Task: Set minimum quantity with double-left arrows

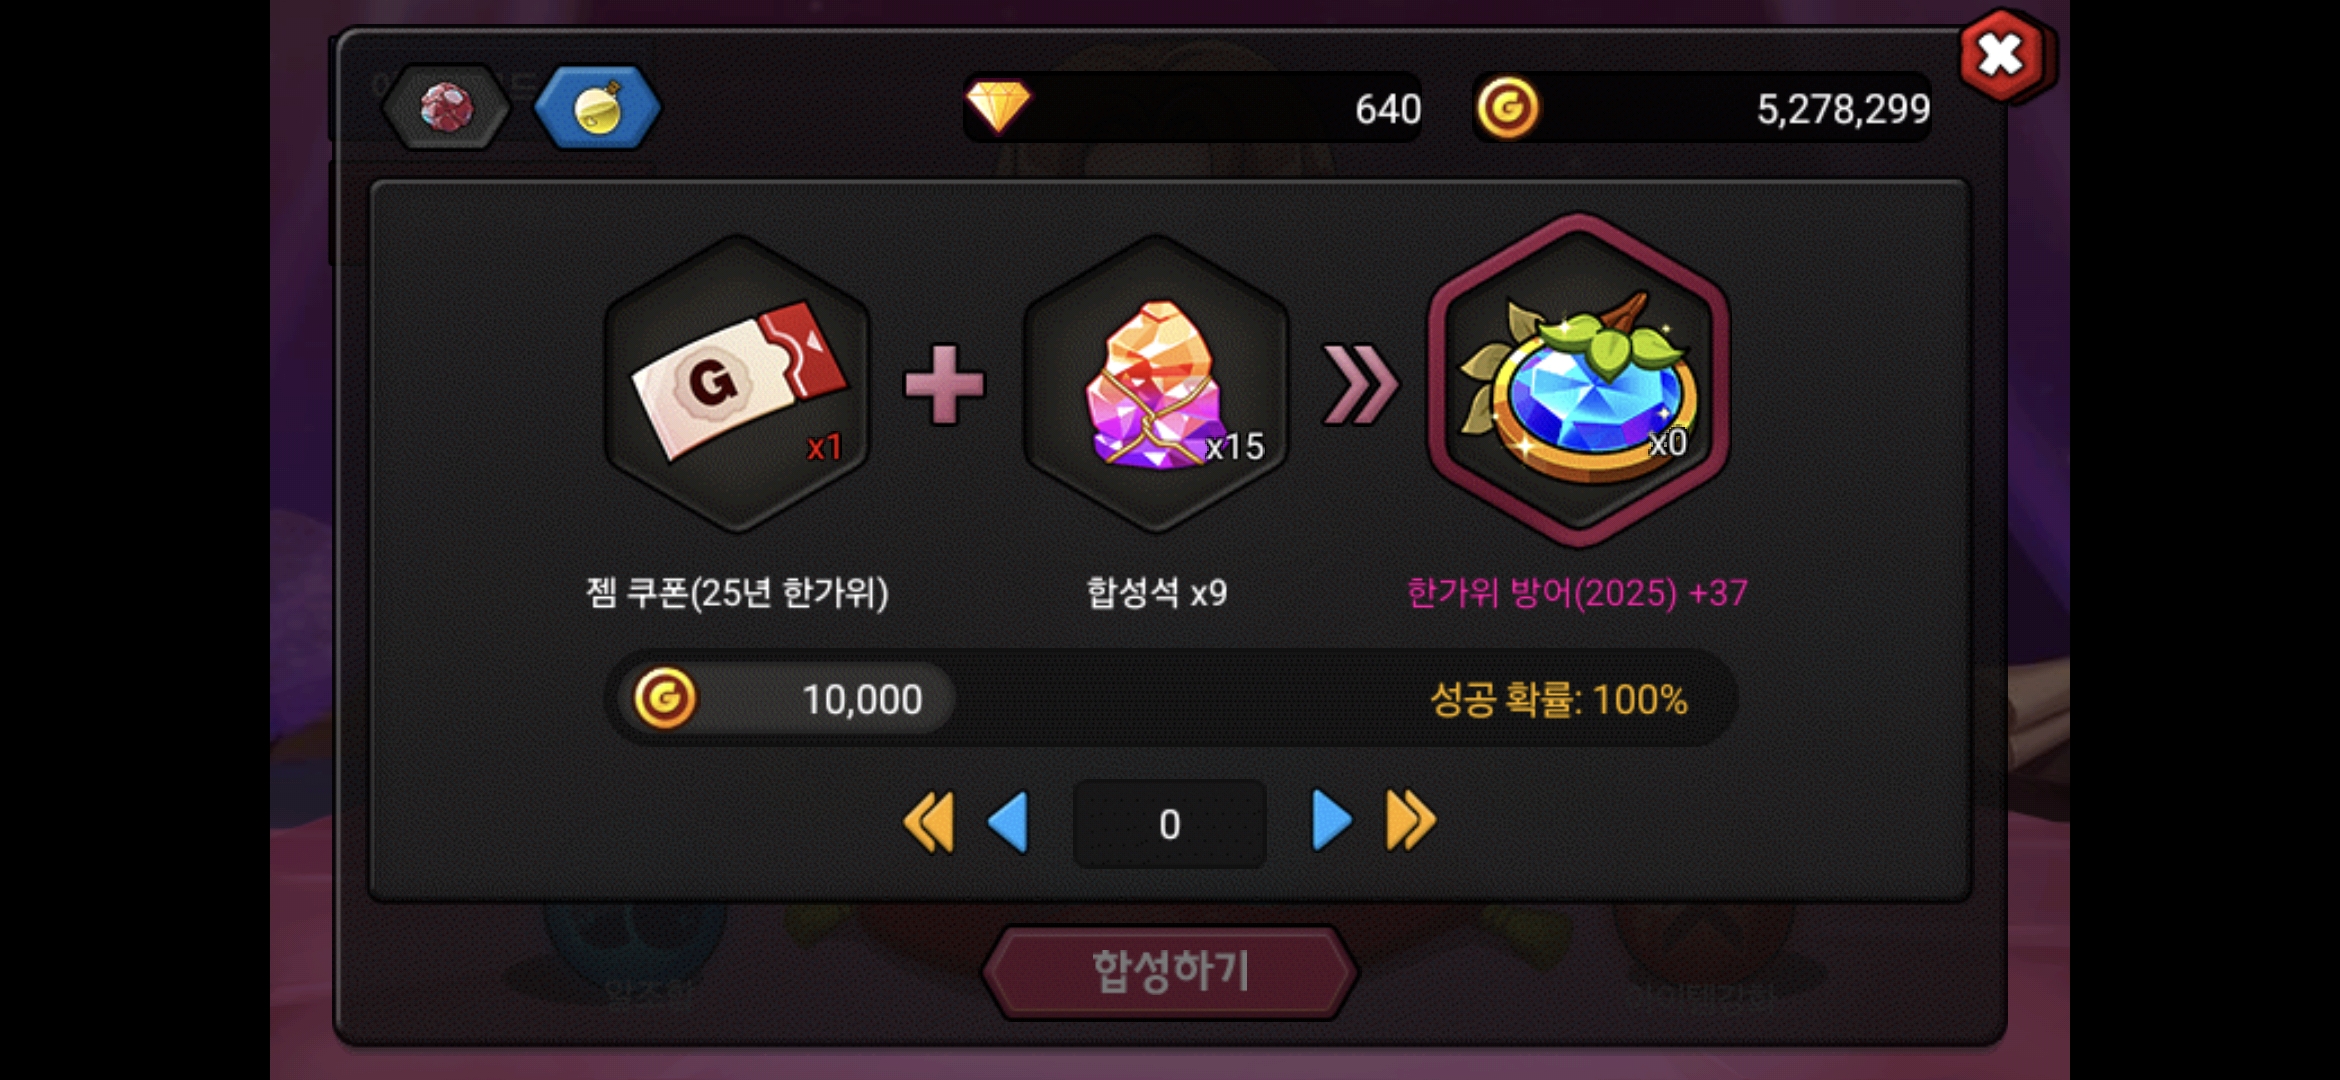Action: pyautogui.click(x=929, y=823)
